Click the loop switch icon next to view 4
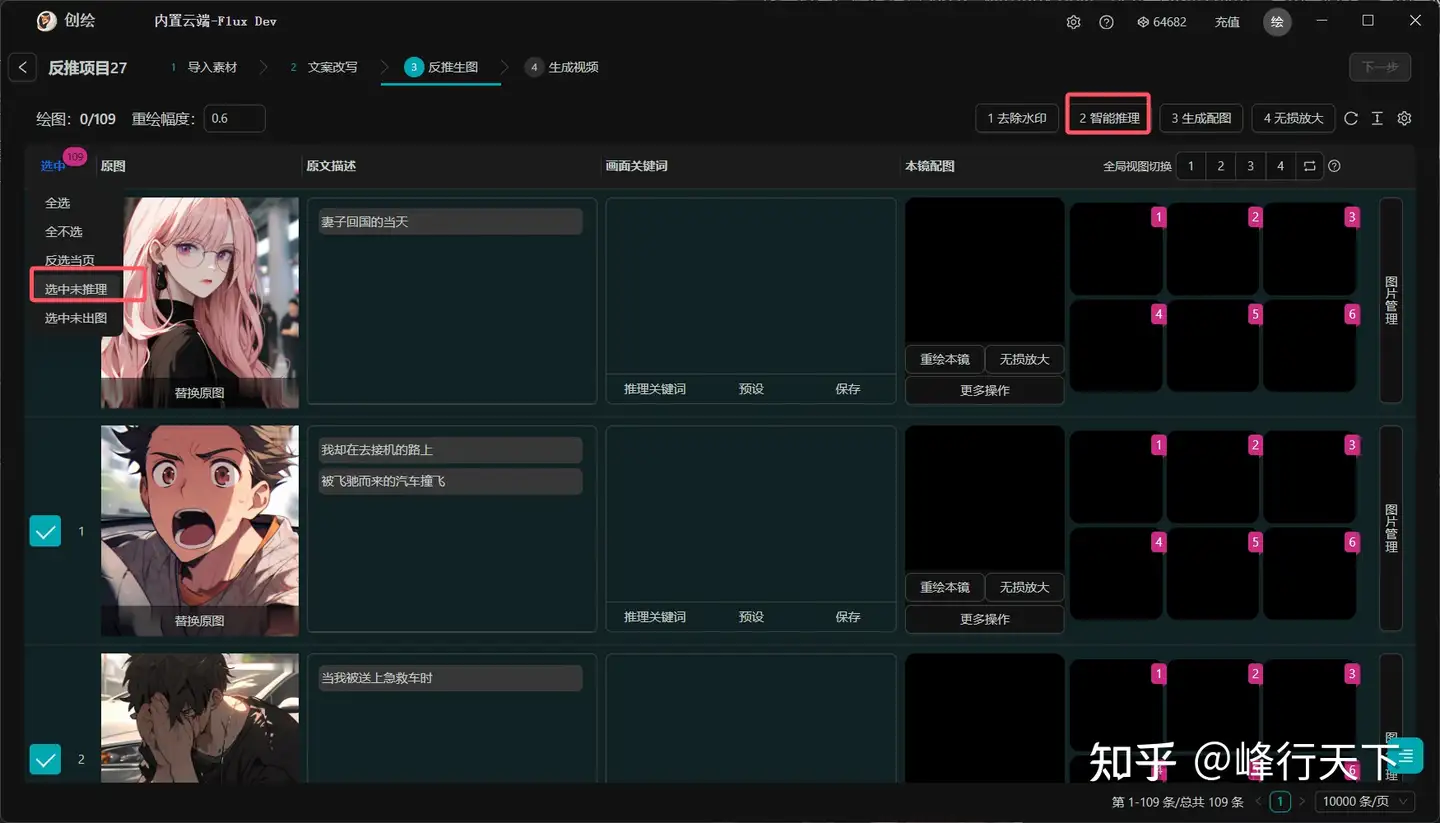1440x823 pixels. (1309, 166)
